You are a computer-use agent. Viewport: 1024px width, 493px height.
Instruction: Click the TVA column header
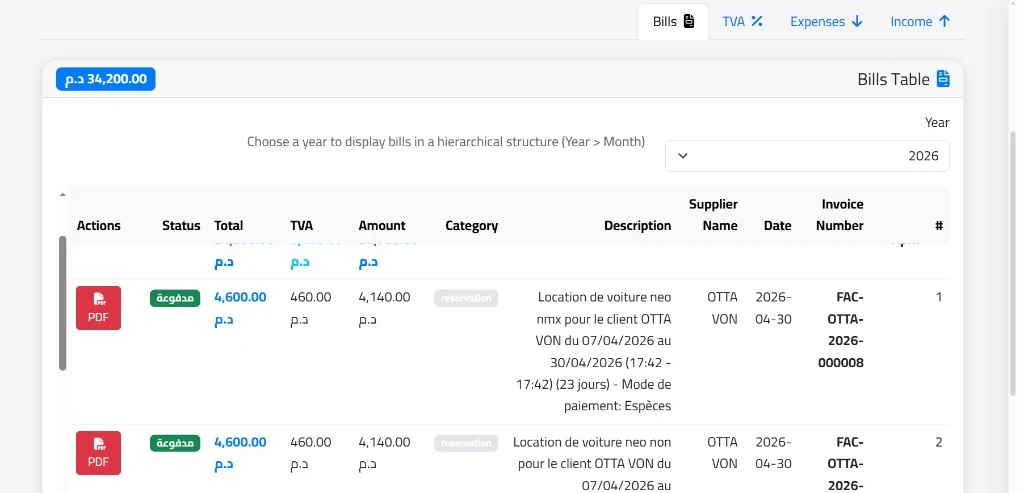[x=302, y=225]
